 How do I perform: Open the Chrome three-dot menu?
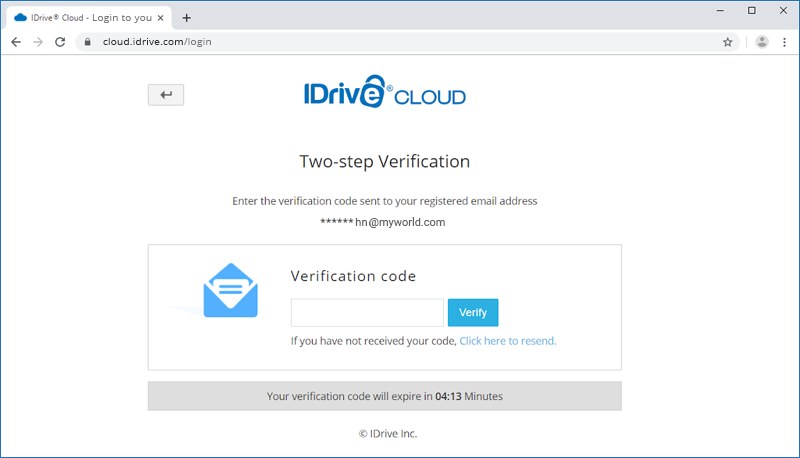pyautogui.click(x=784, y=42)
